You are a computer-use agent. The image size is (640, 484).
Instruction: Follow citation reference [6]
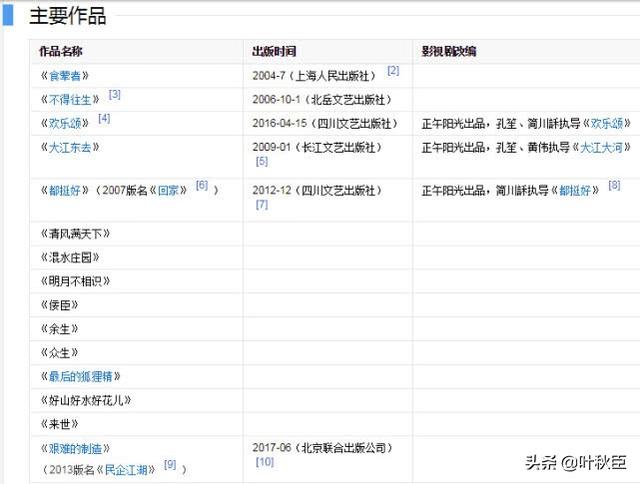point(202,185)
